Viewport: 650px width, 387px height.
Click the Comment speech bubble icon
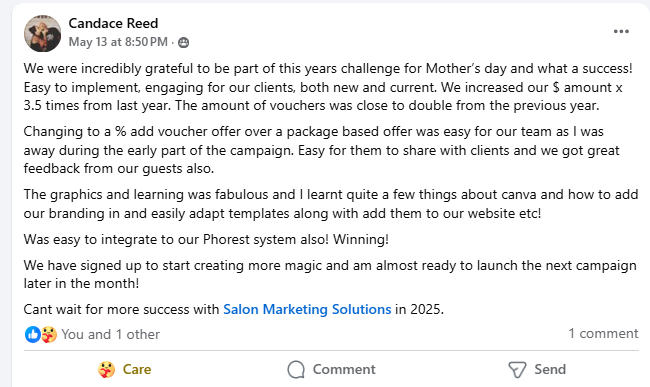[296, 369]
